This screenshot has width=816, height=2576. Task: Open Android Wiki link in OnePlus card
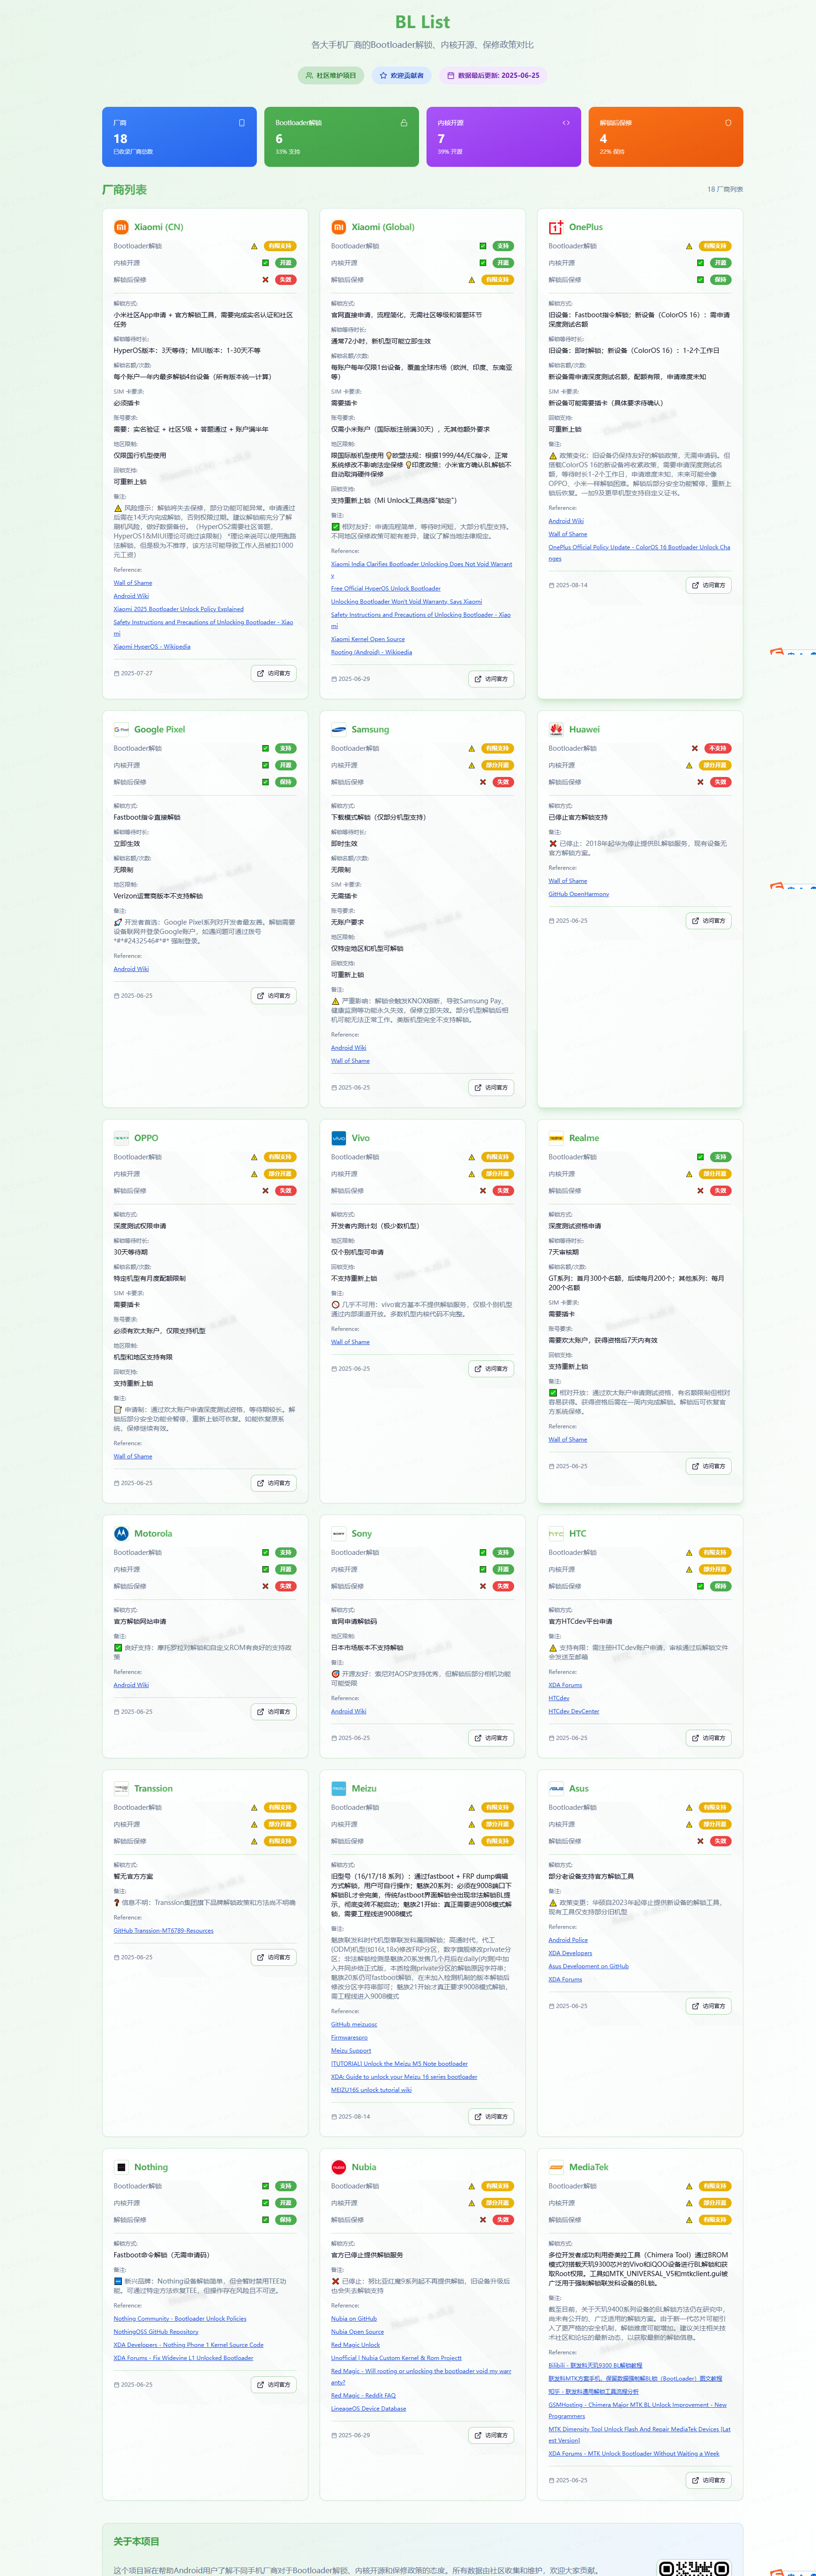click(x=566, y=521)
